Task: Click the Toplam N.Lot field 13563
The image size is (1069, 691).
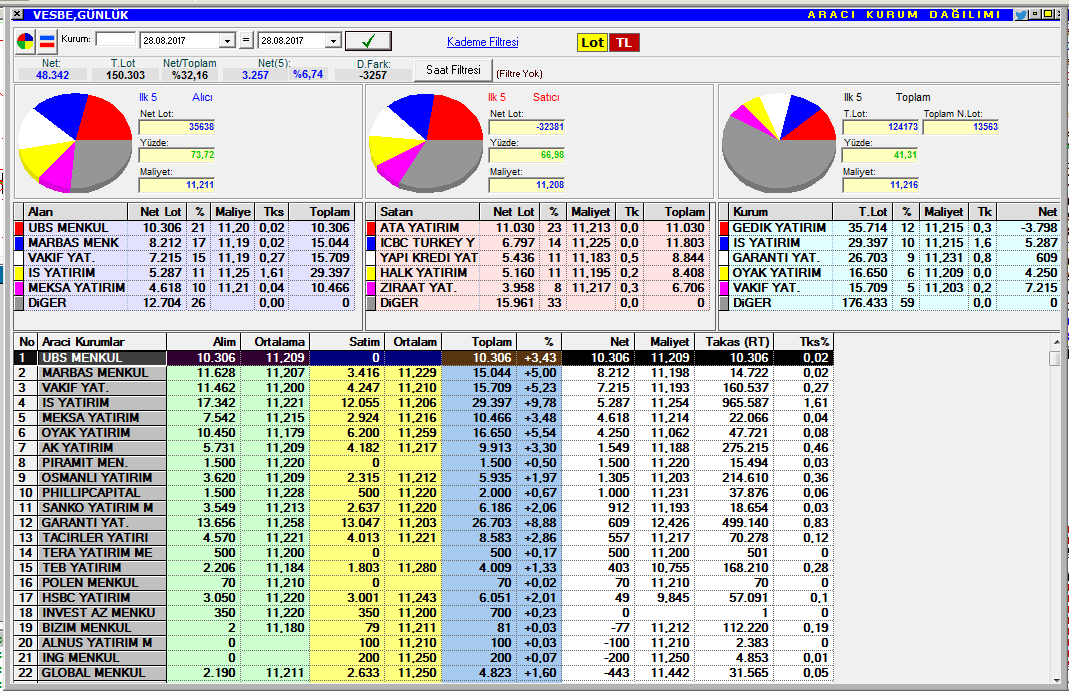Action: click(961, 127)
